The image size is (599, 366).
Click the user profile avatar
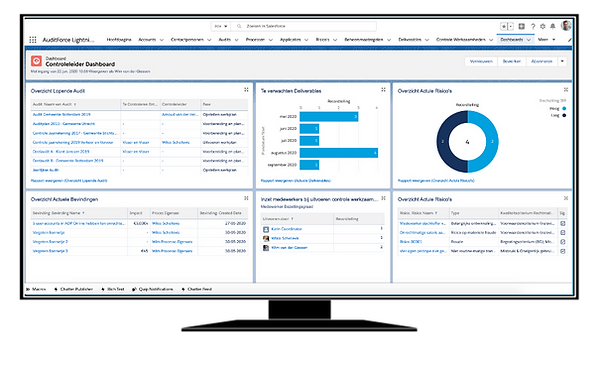coord(566,26)
